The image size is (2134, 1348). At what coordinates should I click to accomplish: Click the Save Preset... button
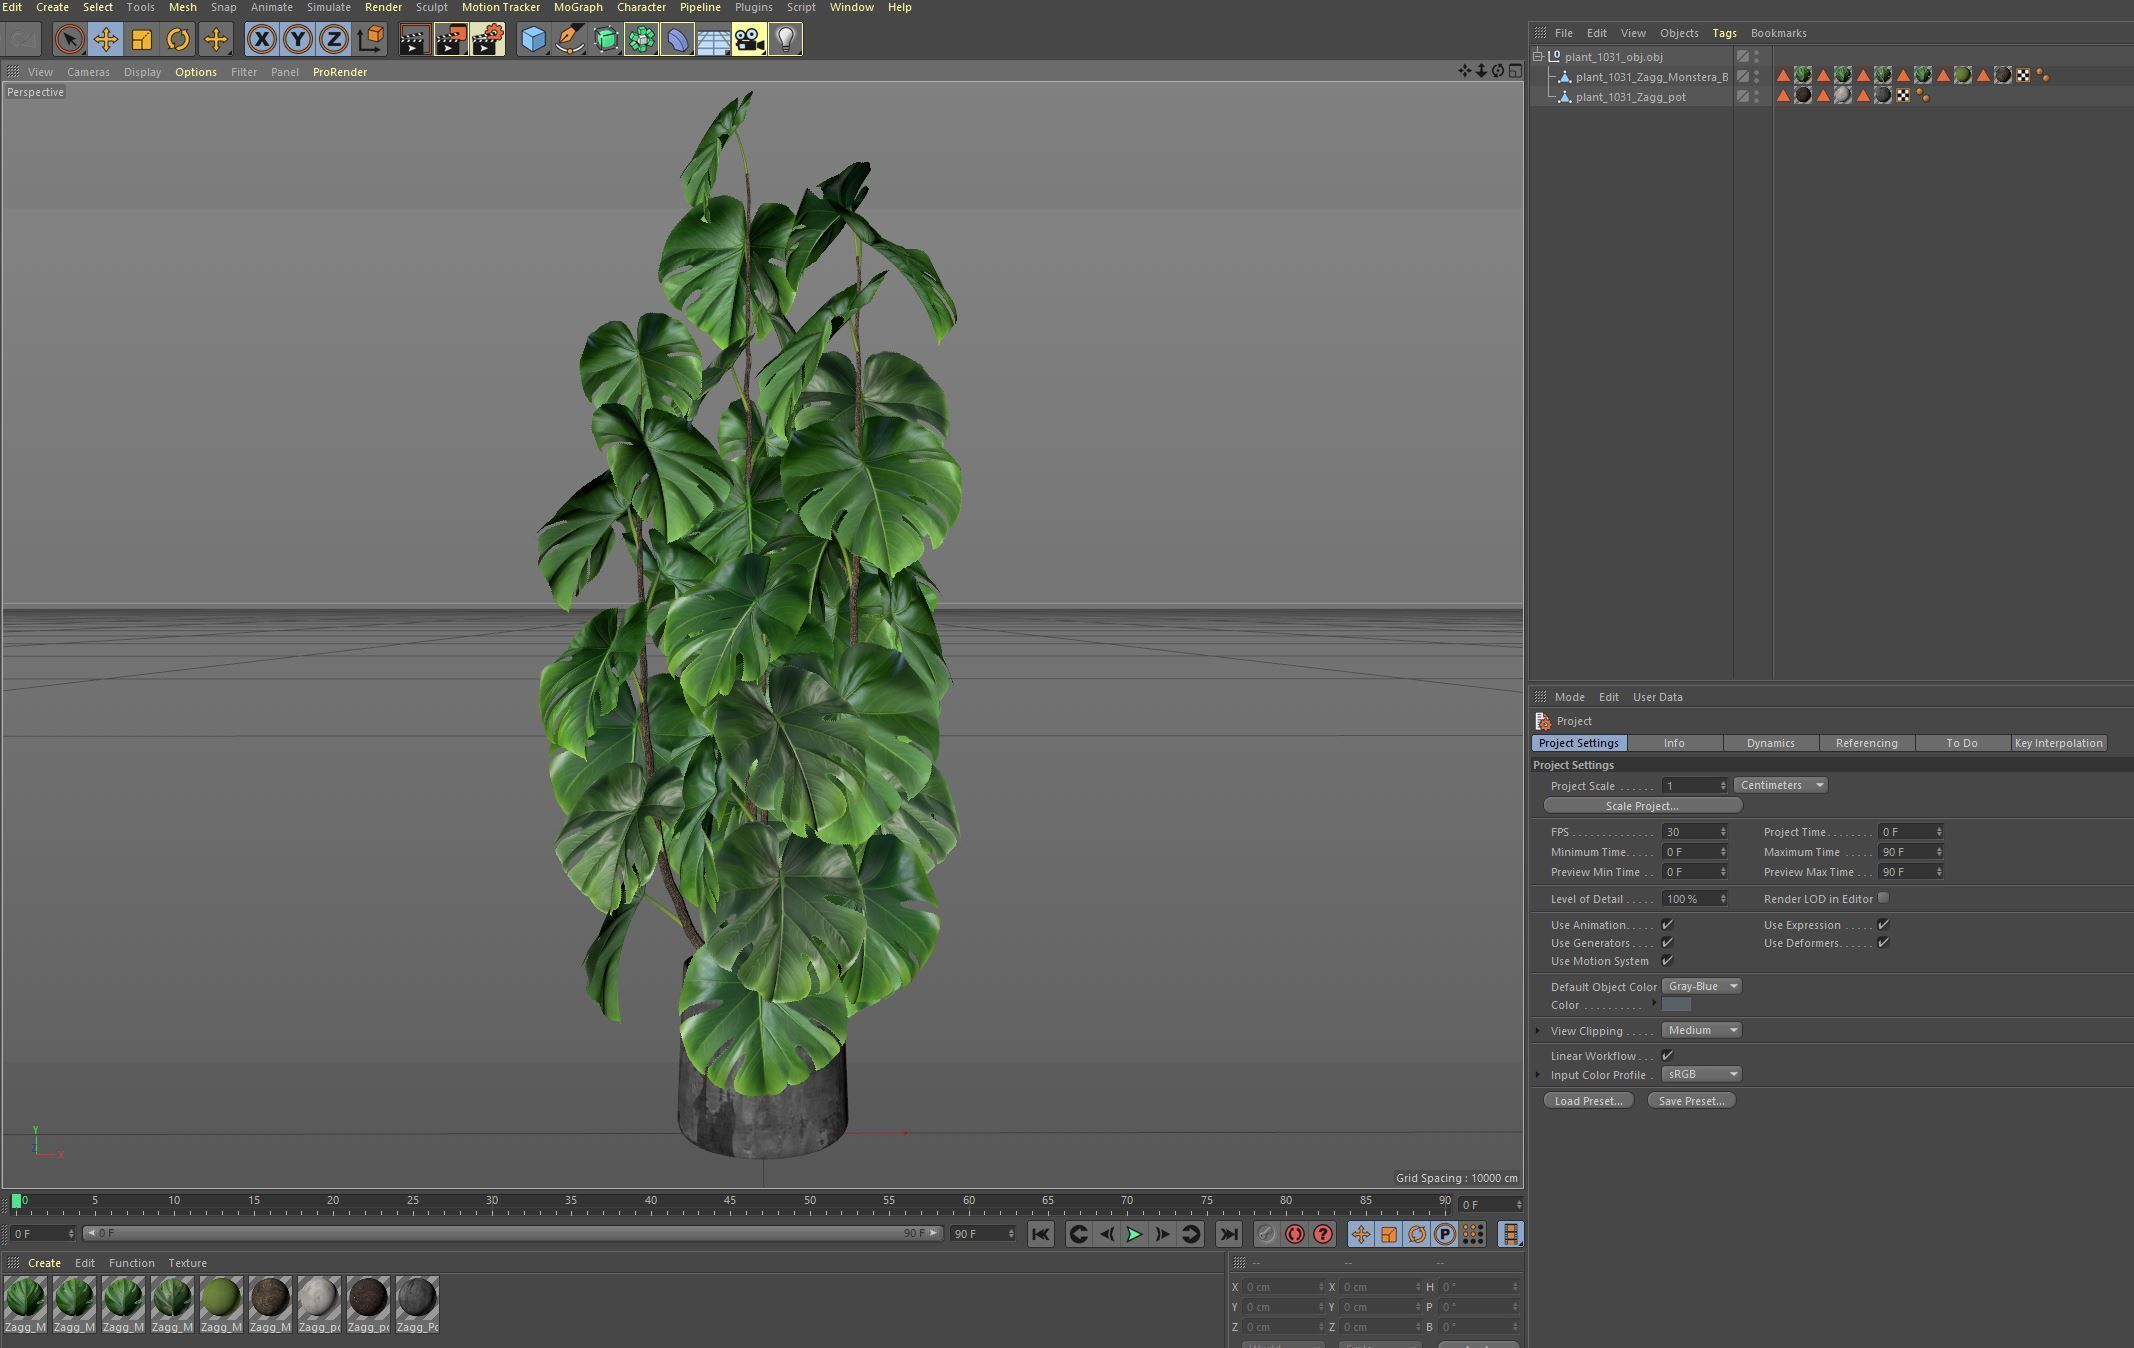coord(1691,1101)
